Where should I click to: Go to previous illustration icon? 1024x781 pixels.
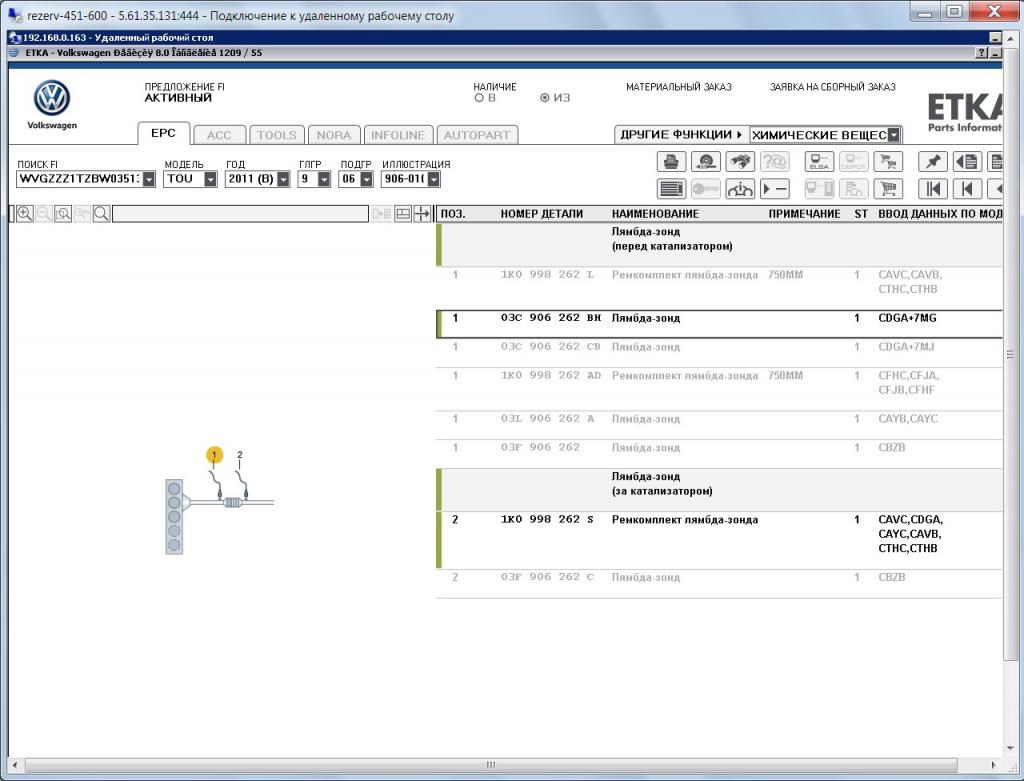tap(967, 189)
